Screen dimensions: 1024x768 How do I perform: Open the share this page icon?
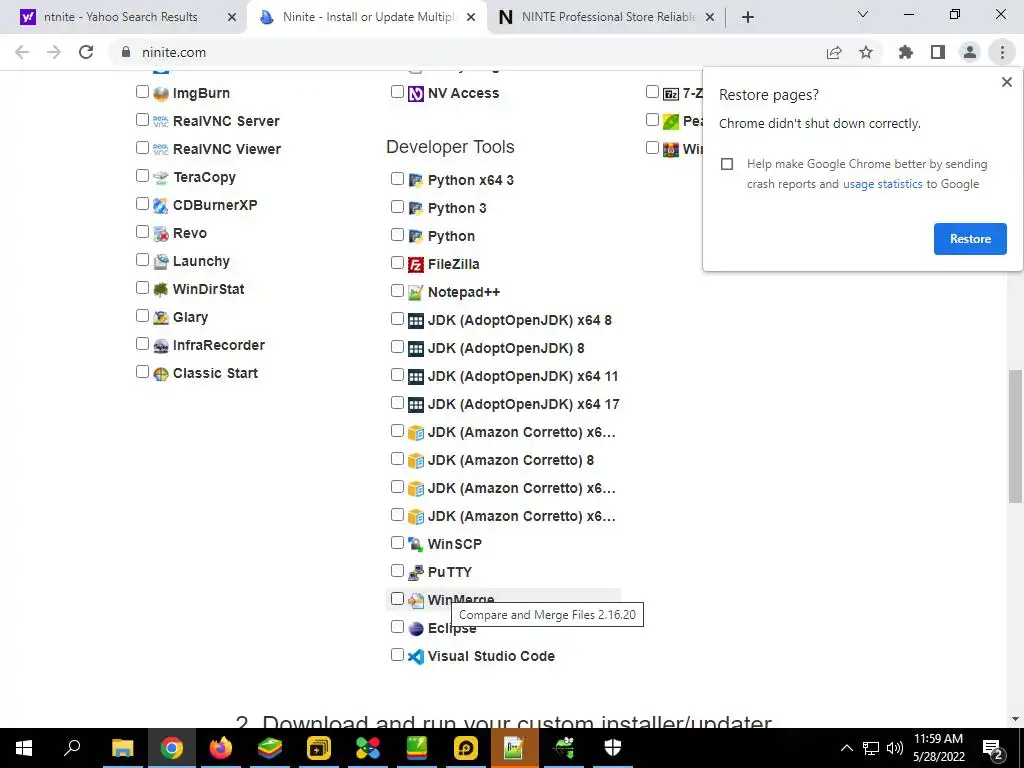pos(834,52)
